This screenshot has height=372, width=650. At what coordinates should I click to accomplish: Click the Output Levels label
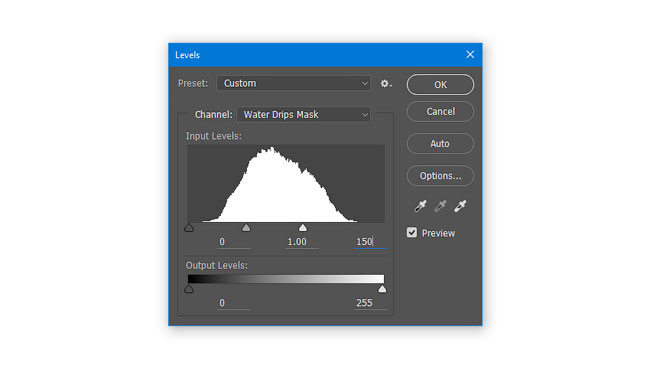(x=216, y=265)
